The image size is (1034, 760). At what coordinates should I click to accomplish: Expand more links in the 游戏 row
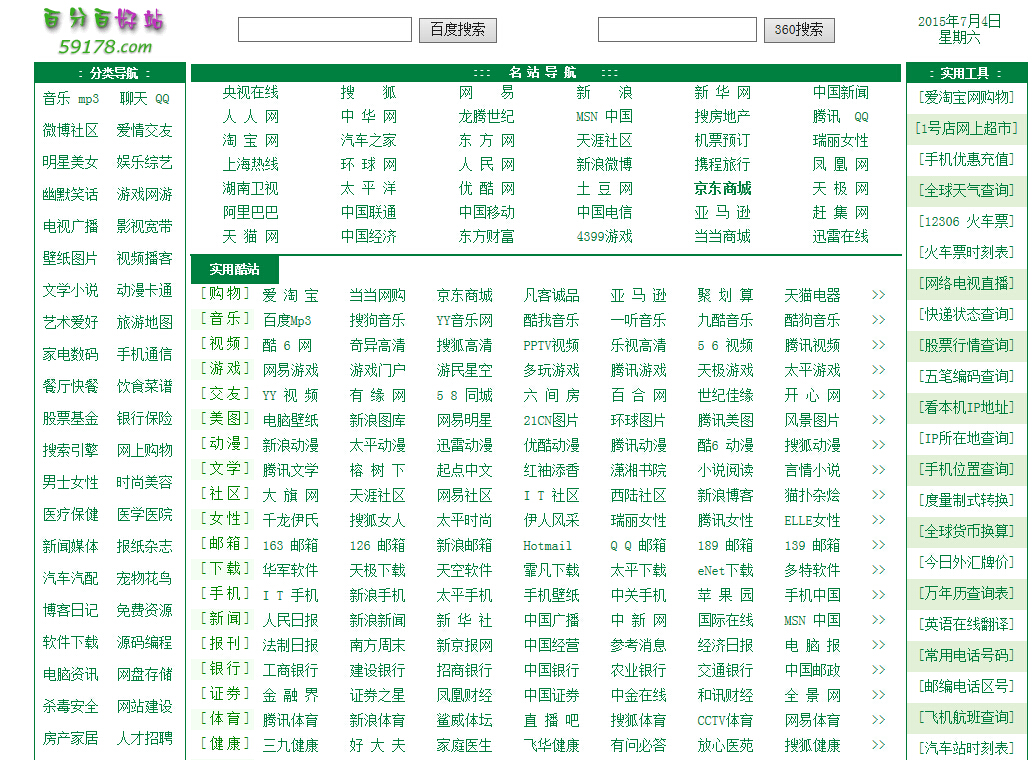(878, 370)
